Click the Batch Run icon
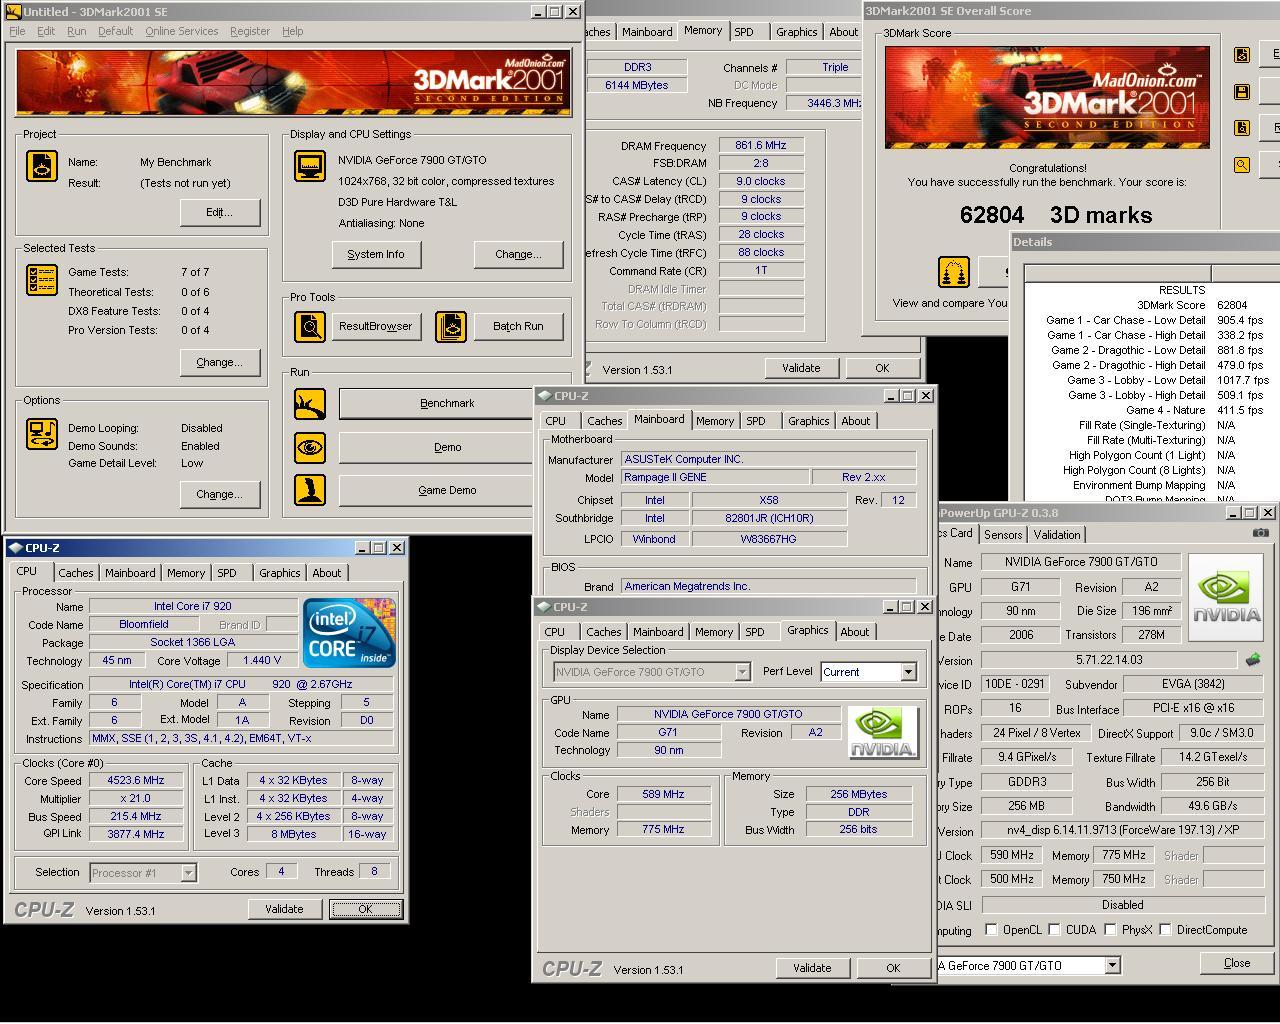 coord(451,326)
